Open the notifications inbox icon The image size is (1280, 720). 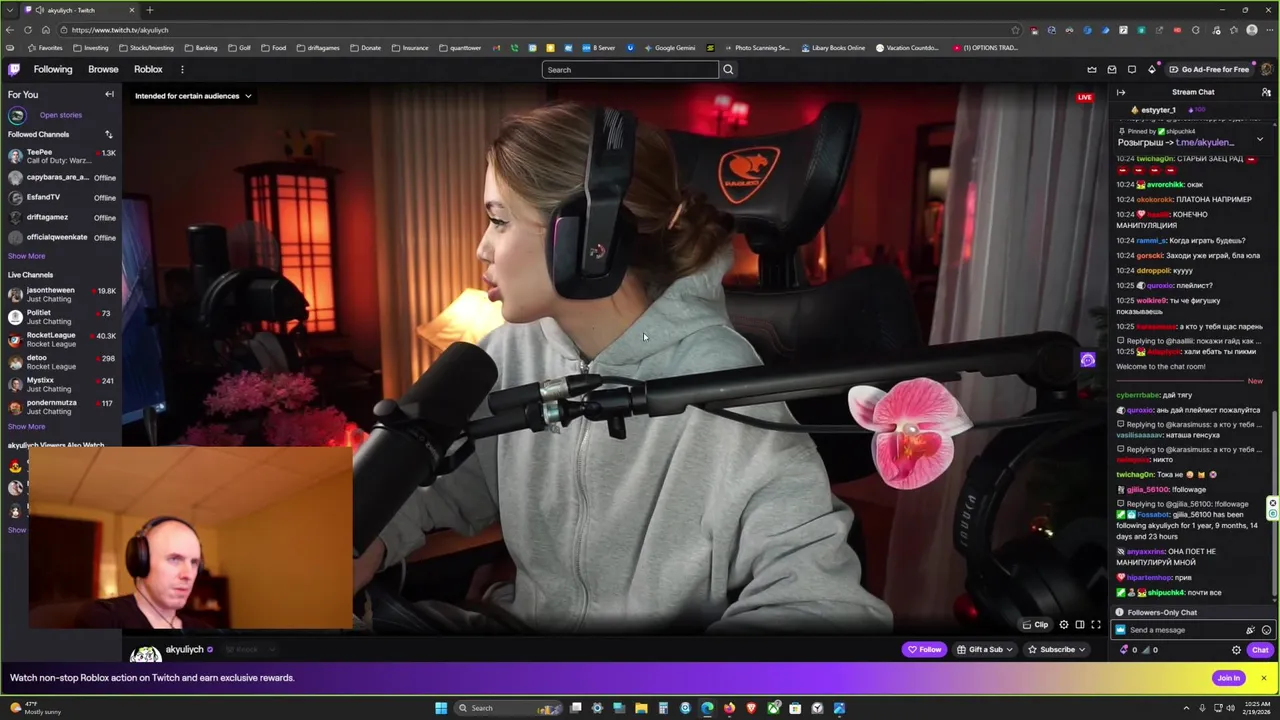(1112, 70)
